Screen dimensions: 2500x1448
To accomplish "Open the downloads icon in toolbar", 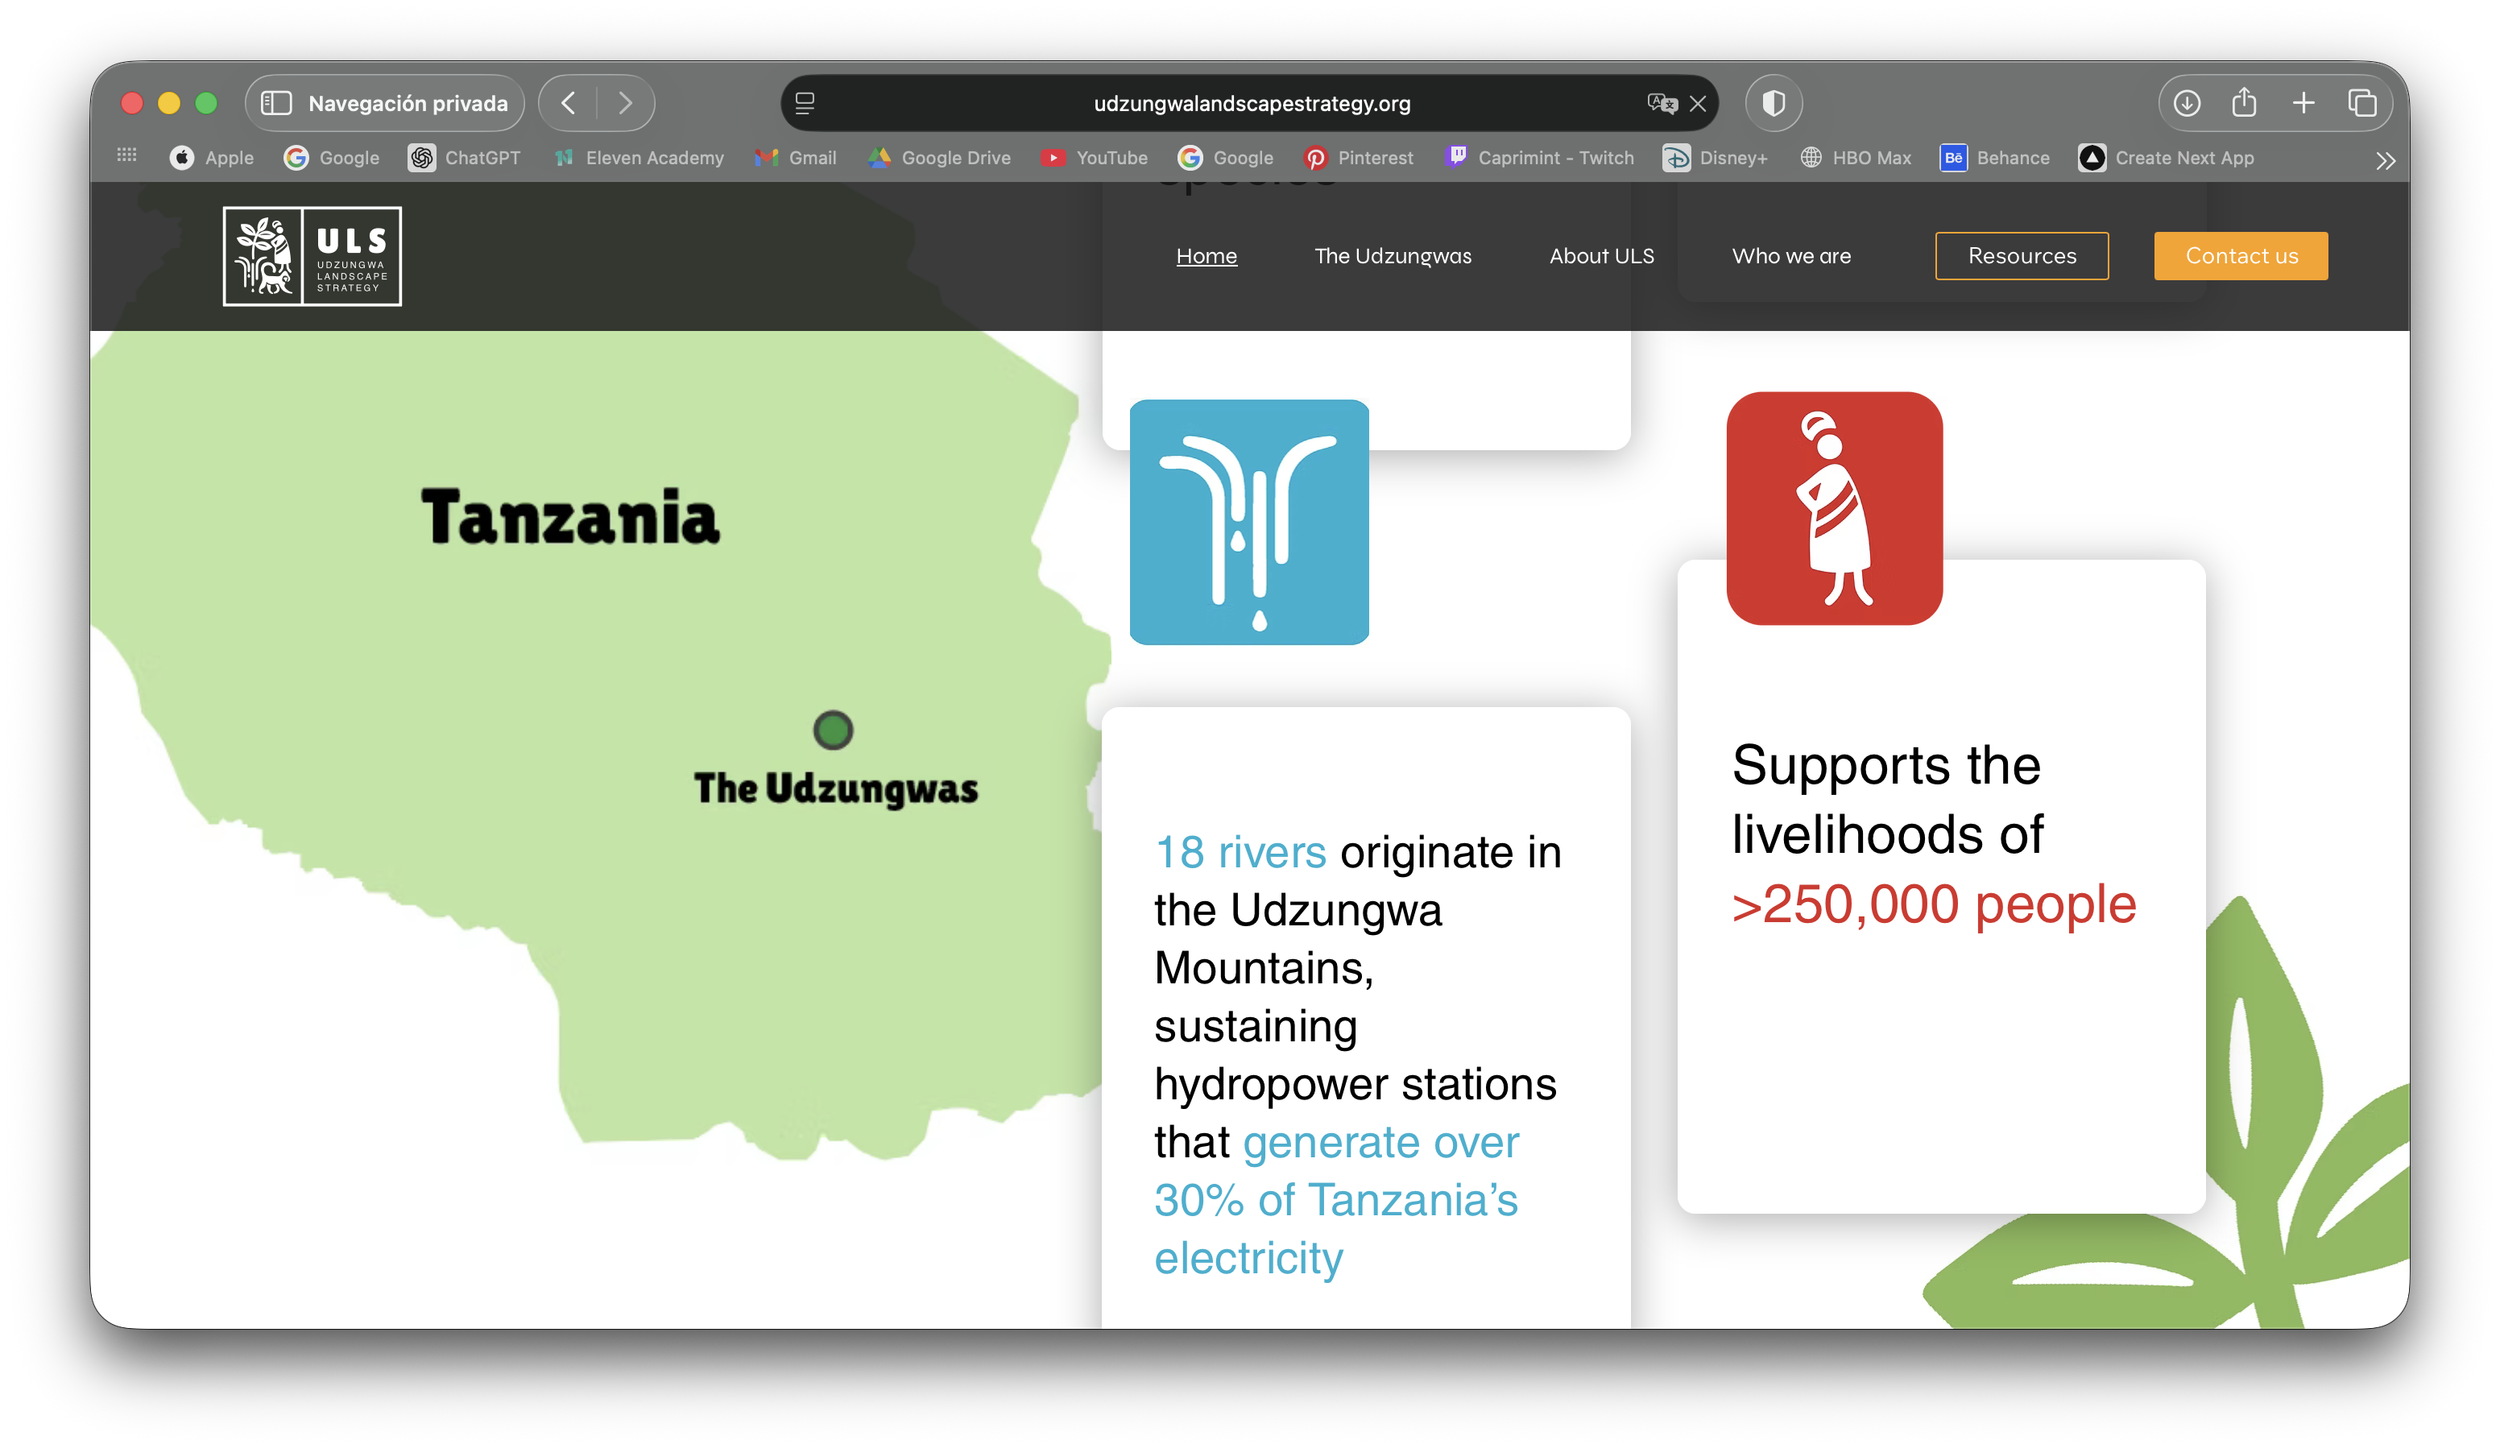I will pyautogui.click(x=2186, y=103).
